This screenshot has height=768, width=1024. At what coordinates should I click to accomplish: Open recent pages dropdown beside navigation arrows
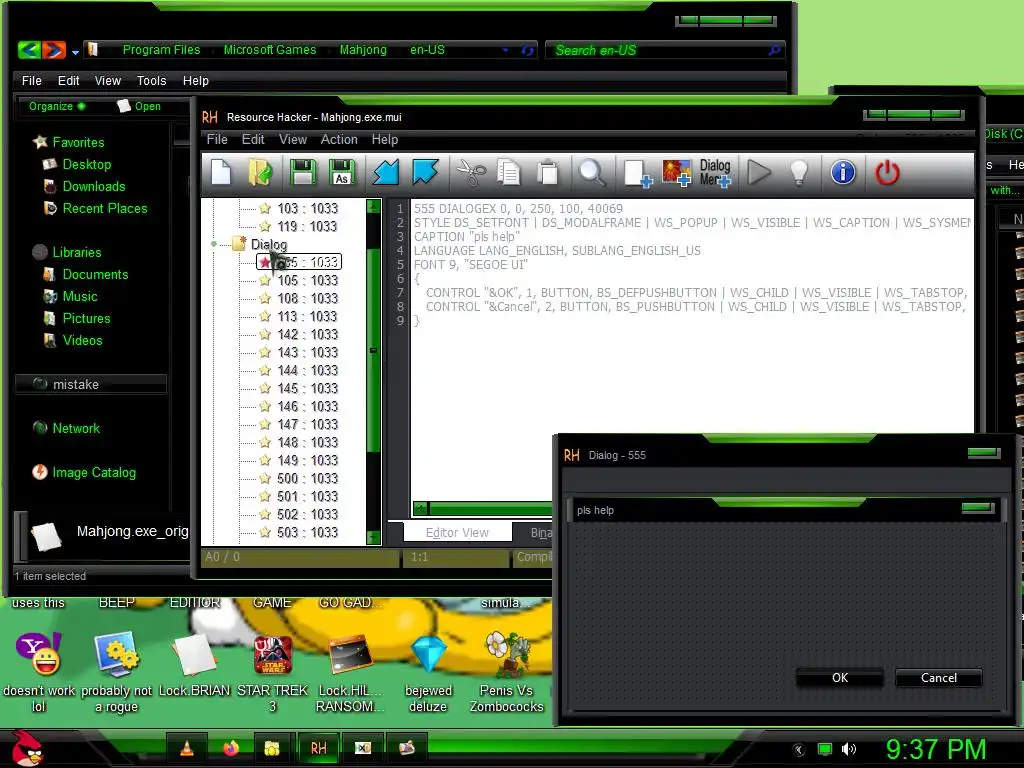[x=75, y=52]
